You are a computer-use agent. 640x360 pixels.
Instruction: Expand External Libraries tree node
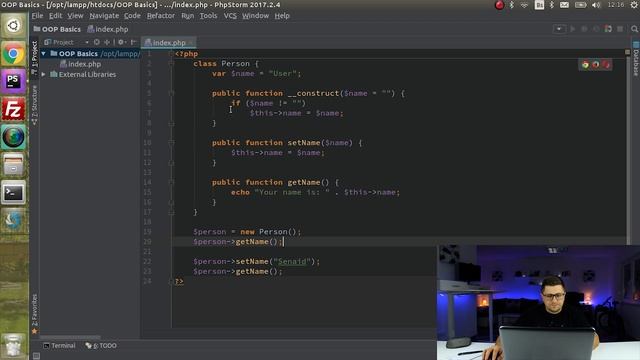click(x=43, y=74)
